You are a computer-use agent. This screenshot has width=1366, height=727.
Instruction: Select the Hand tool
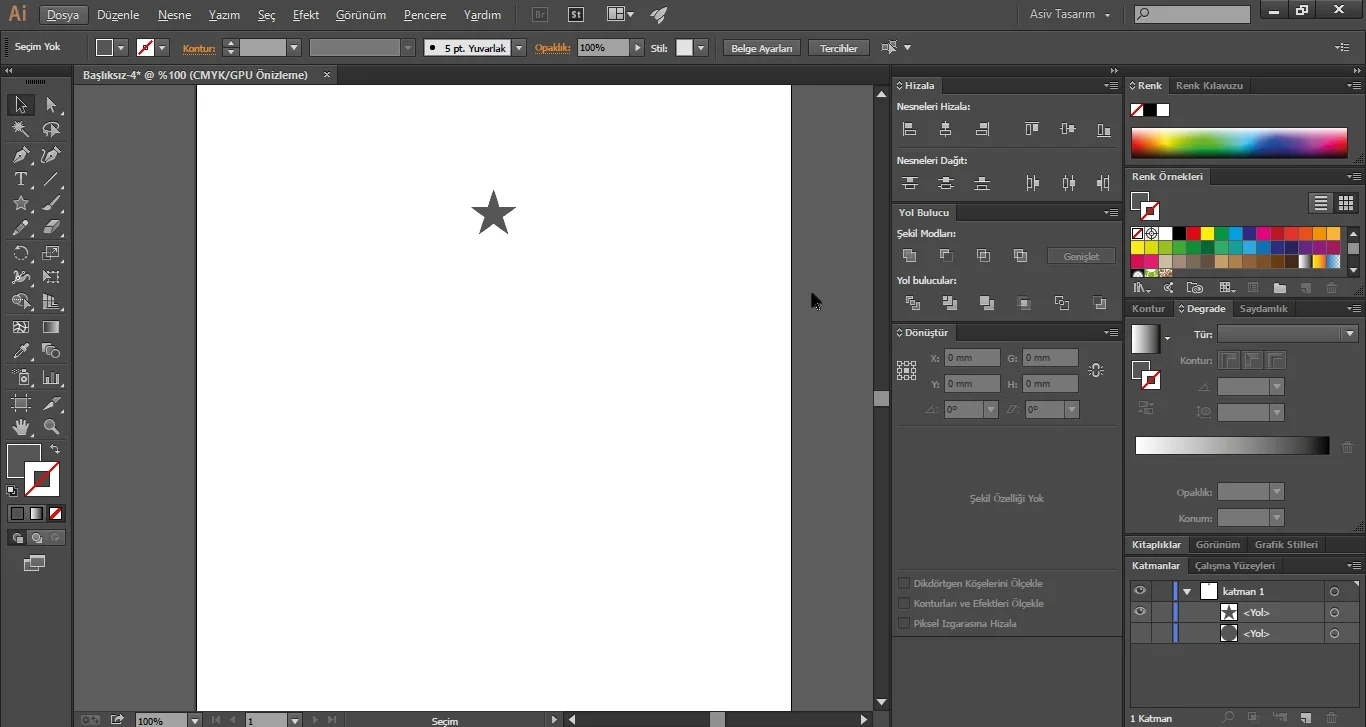pos(20,427)
